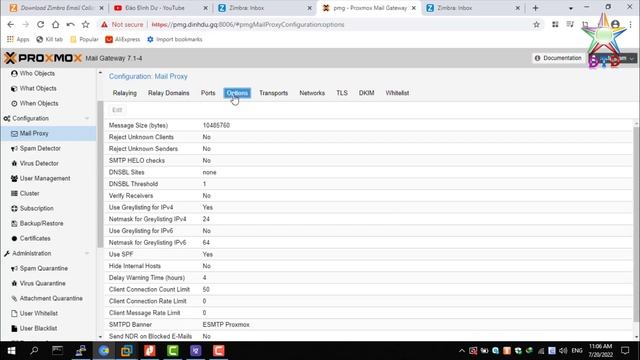
Task: Click the Edit button
Action: 117,110
